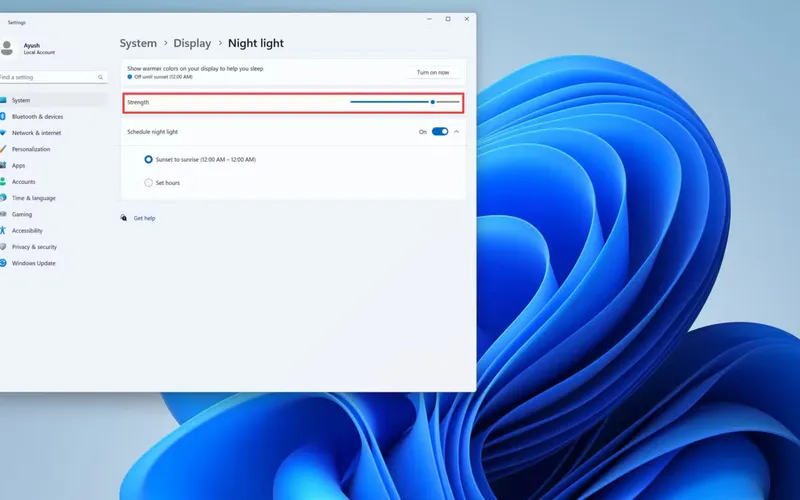Open the Accounts person icon
Image resolution: width=800 pixels, height=500 pixels.
[x=4, y=181]
